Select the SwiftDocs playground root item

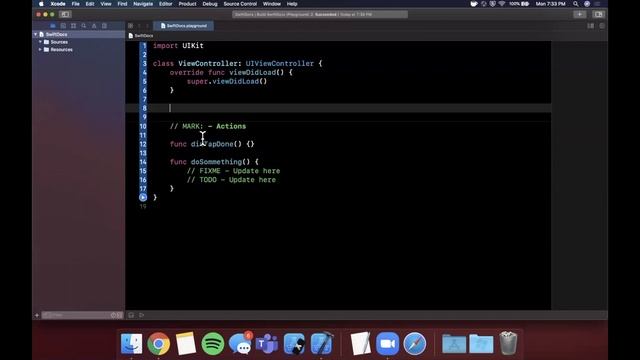(x=79, y=34)
